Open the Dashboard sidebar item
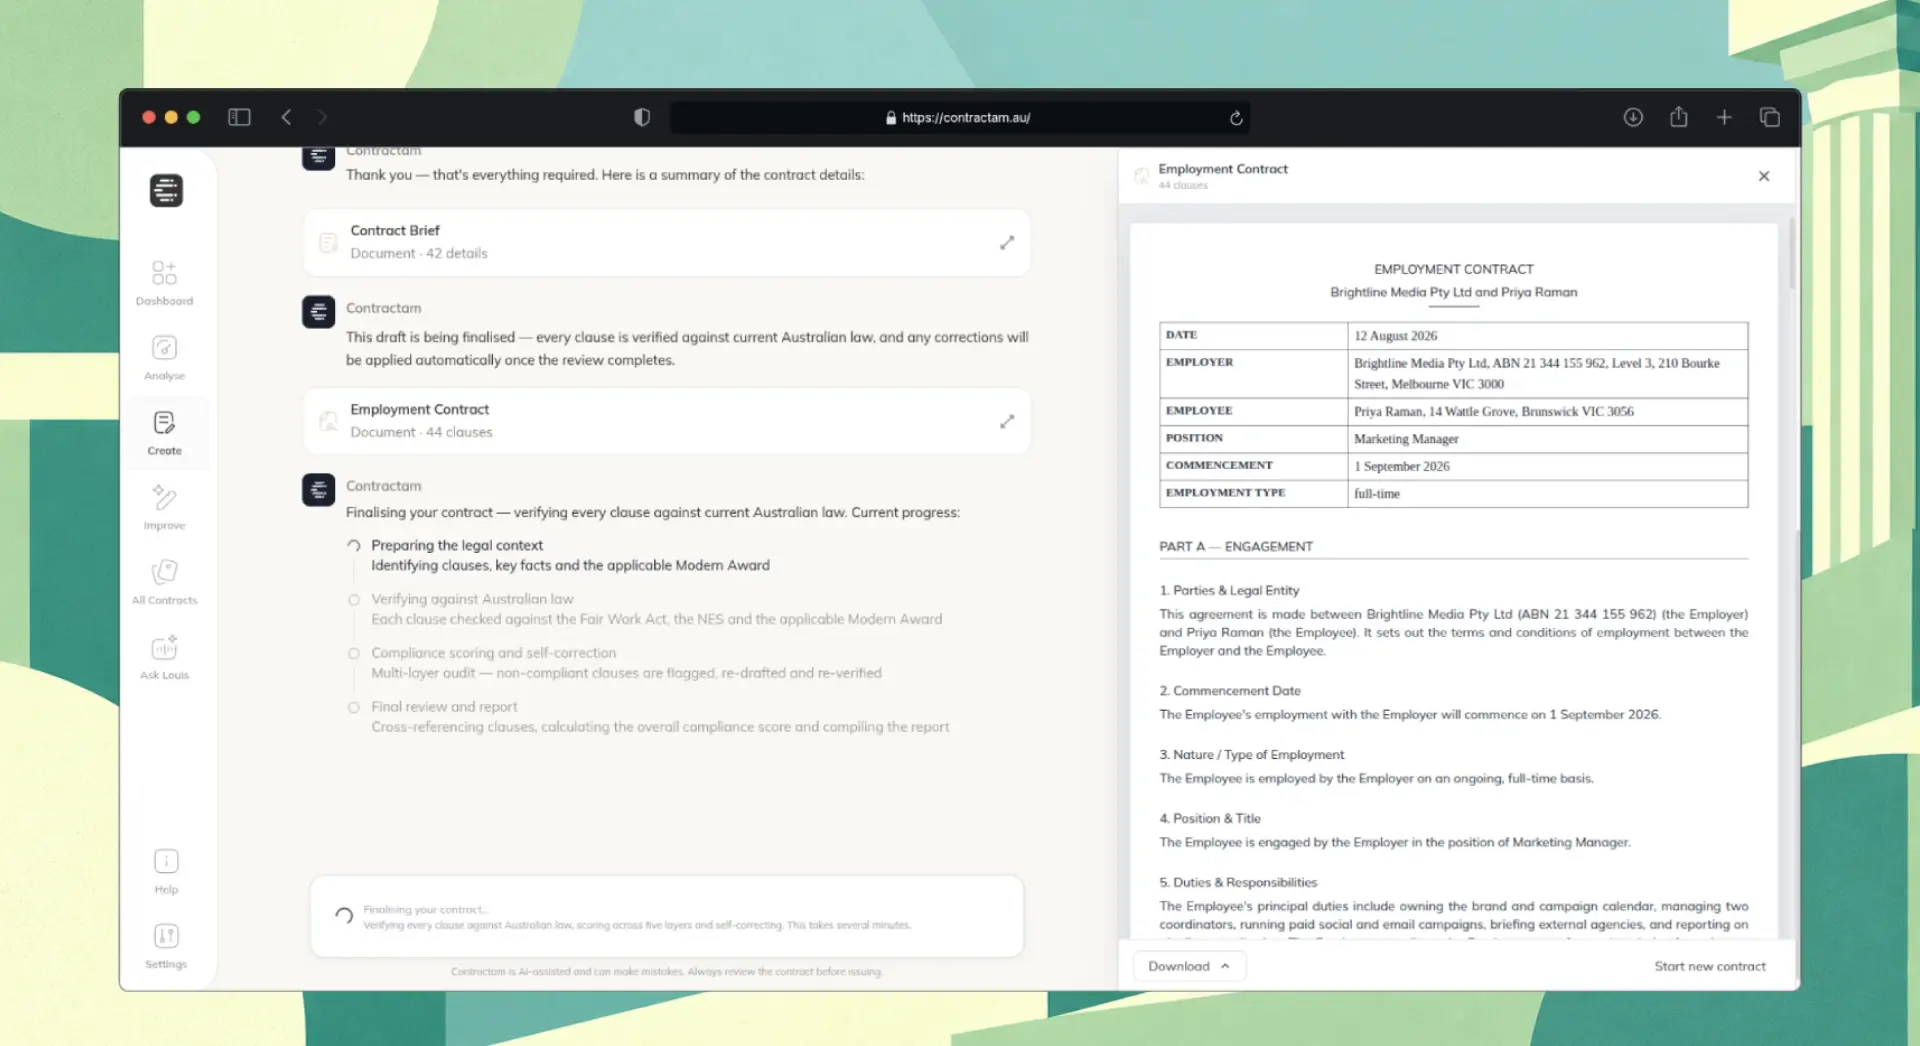Image resolution: width=1920 pixels, height=1046 pixels. tap(165, 283)
